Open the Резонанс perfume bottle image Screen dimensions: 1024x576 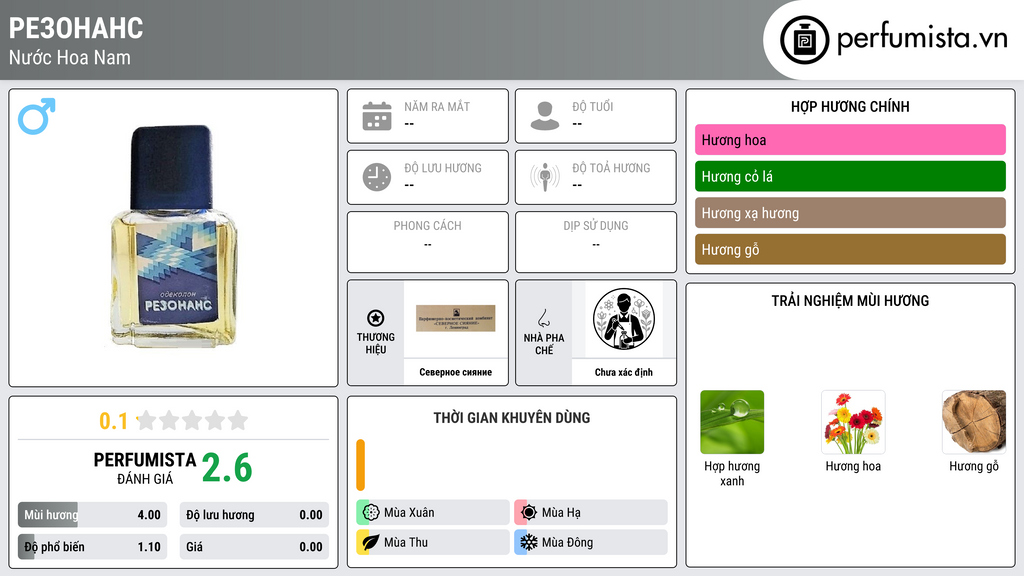click(x=173, y=236)
